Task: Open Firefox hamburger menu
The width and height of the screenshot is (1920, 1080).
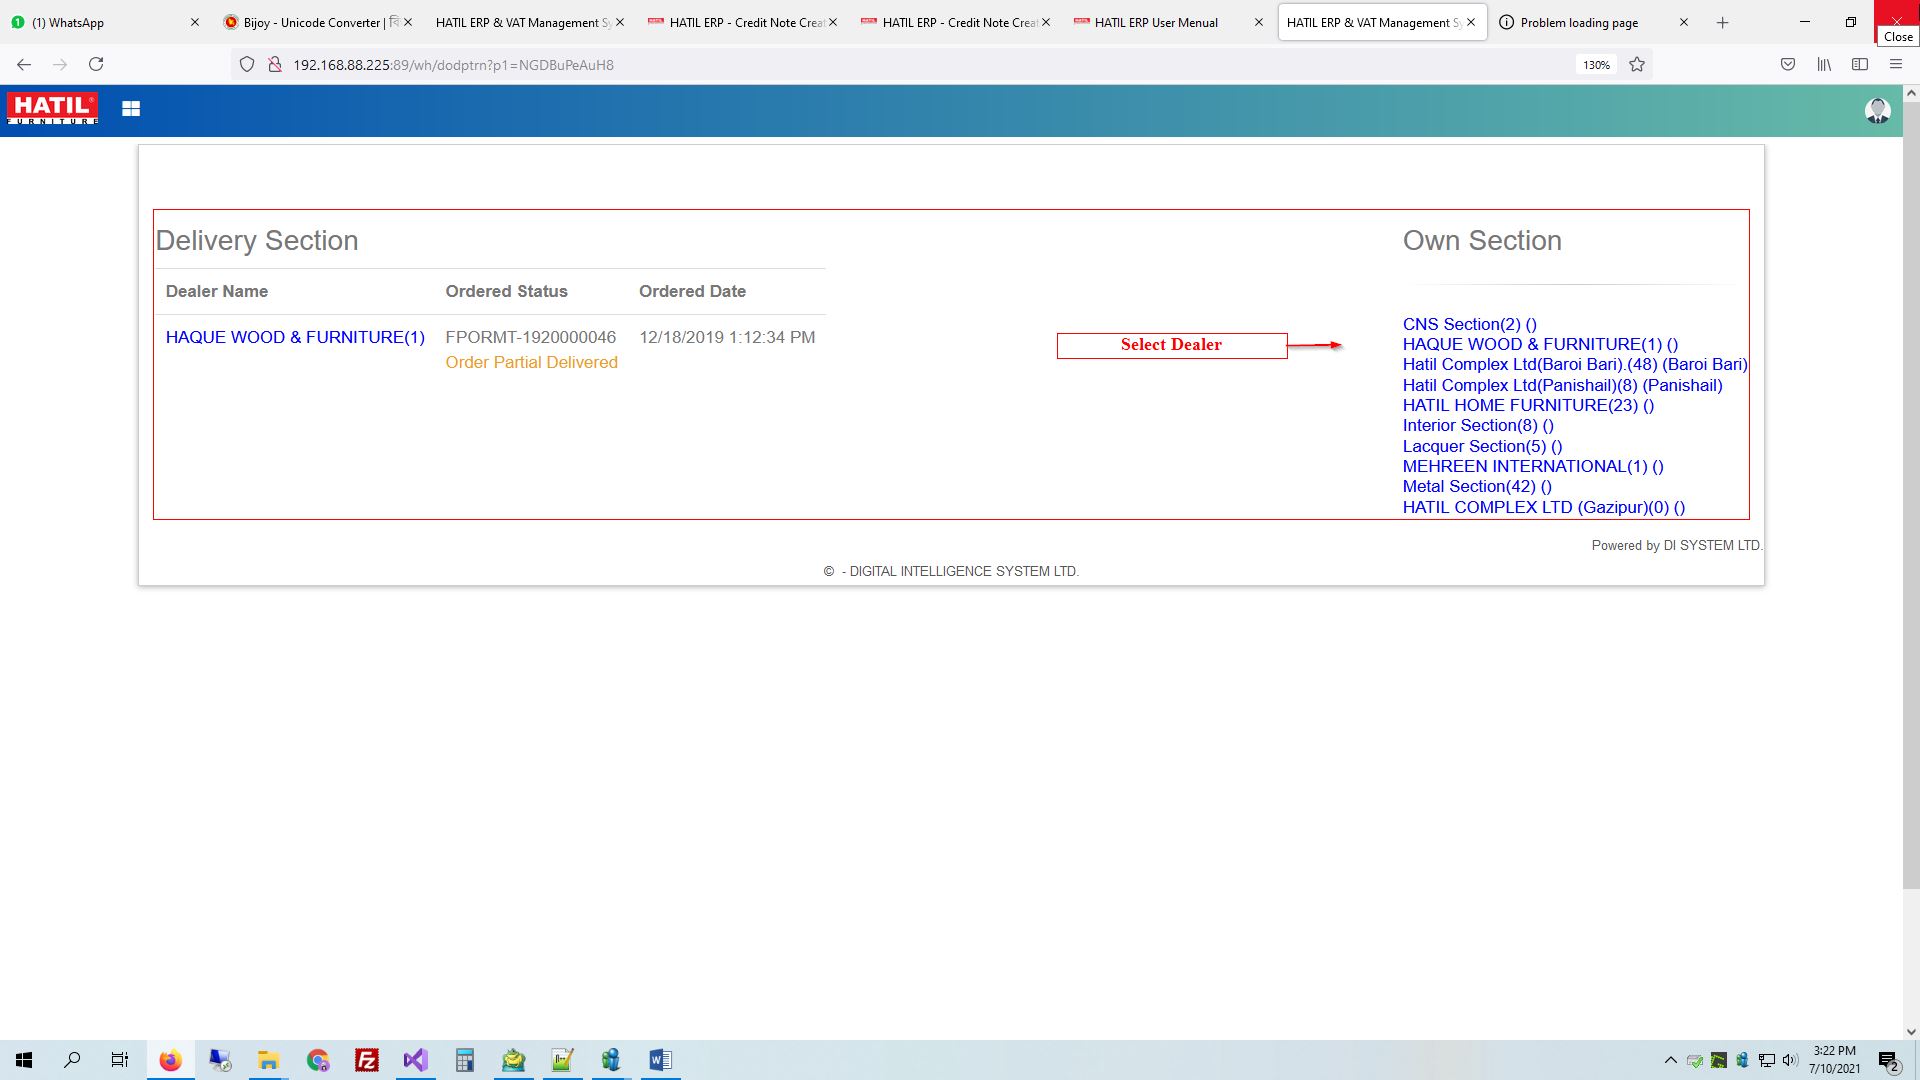Action: tap(1896, 64)
